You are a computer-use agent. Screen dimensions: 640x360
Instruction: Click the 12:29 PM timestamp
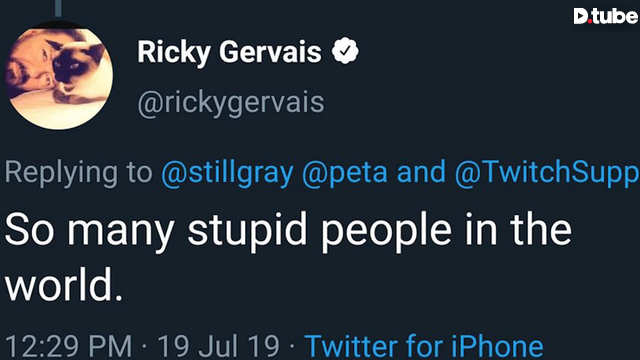(69, 347)
